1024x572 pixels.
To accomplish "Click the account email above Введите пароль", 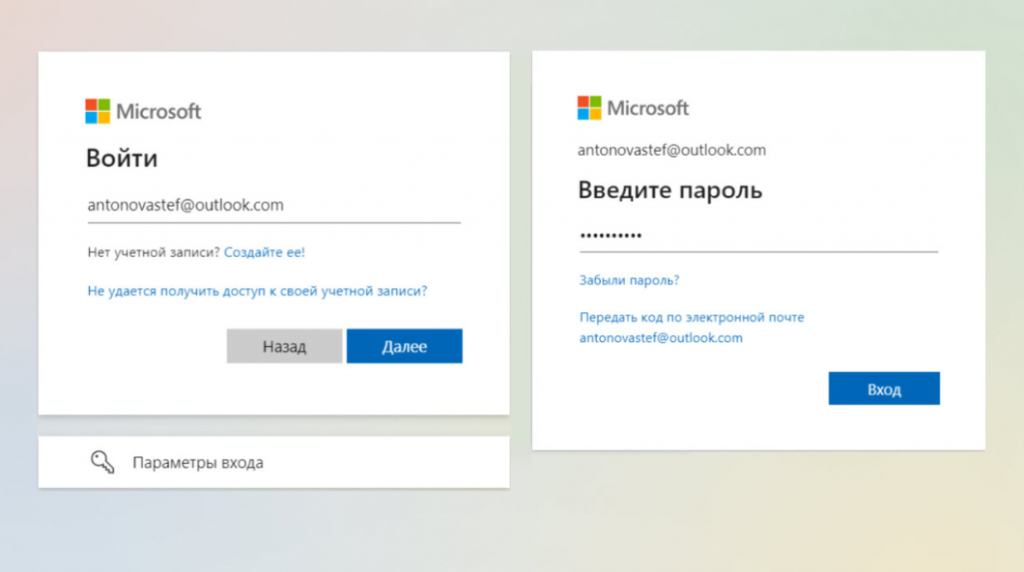I will tap(671, 150).
